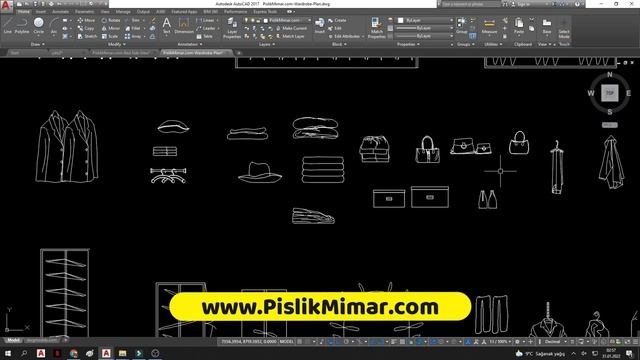Expand the Block panel

(339, 44)
